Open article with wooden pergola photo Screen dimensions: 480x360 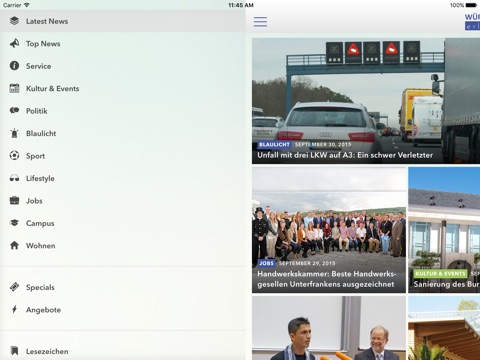[444, 328]
